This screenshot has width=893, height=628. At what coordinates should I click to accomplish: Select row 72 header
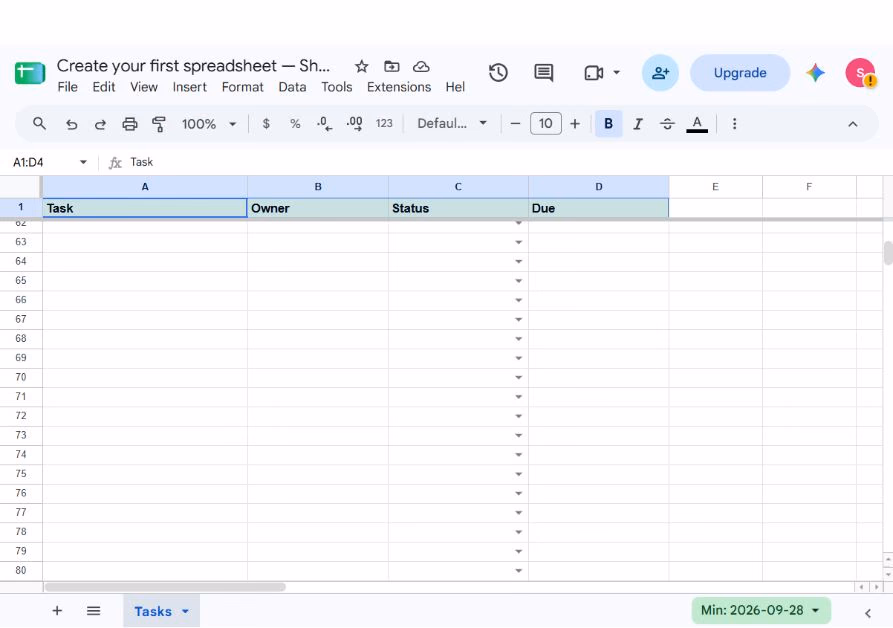21,416
